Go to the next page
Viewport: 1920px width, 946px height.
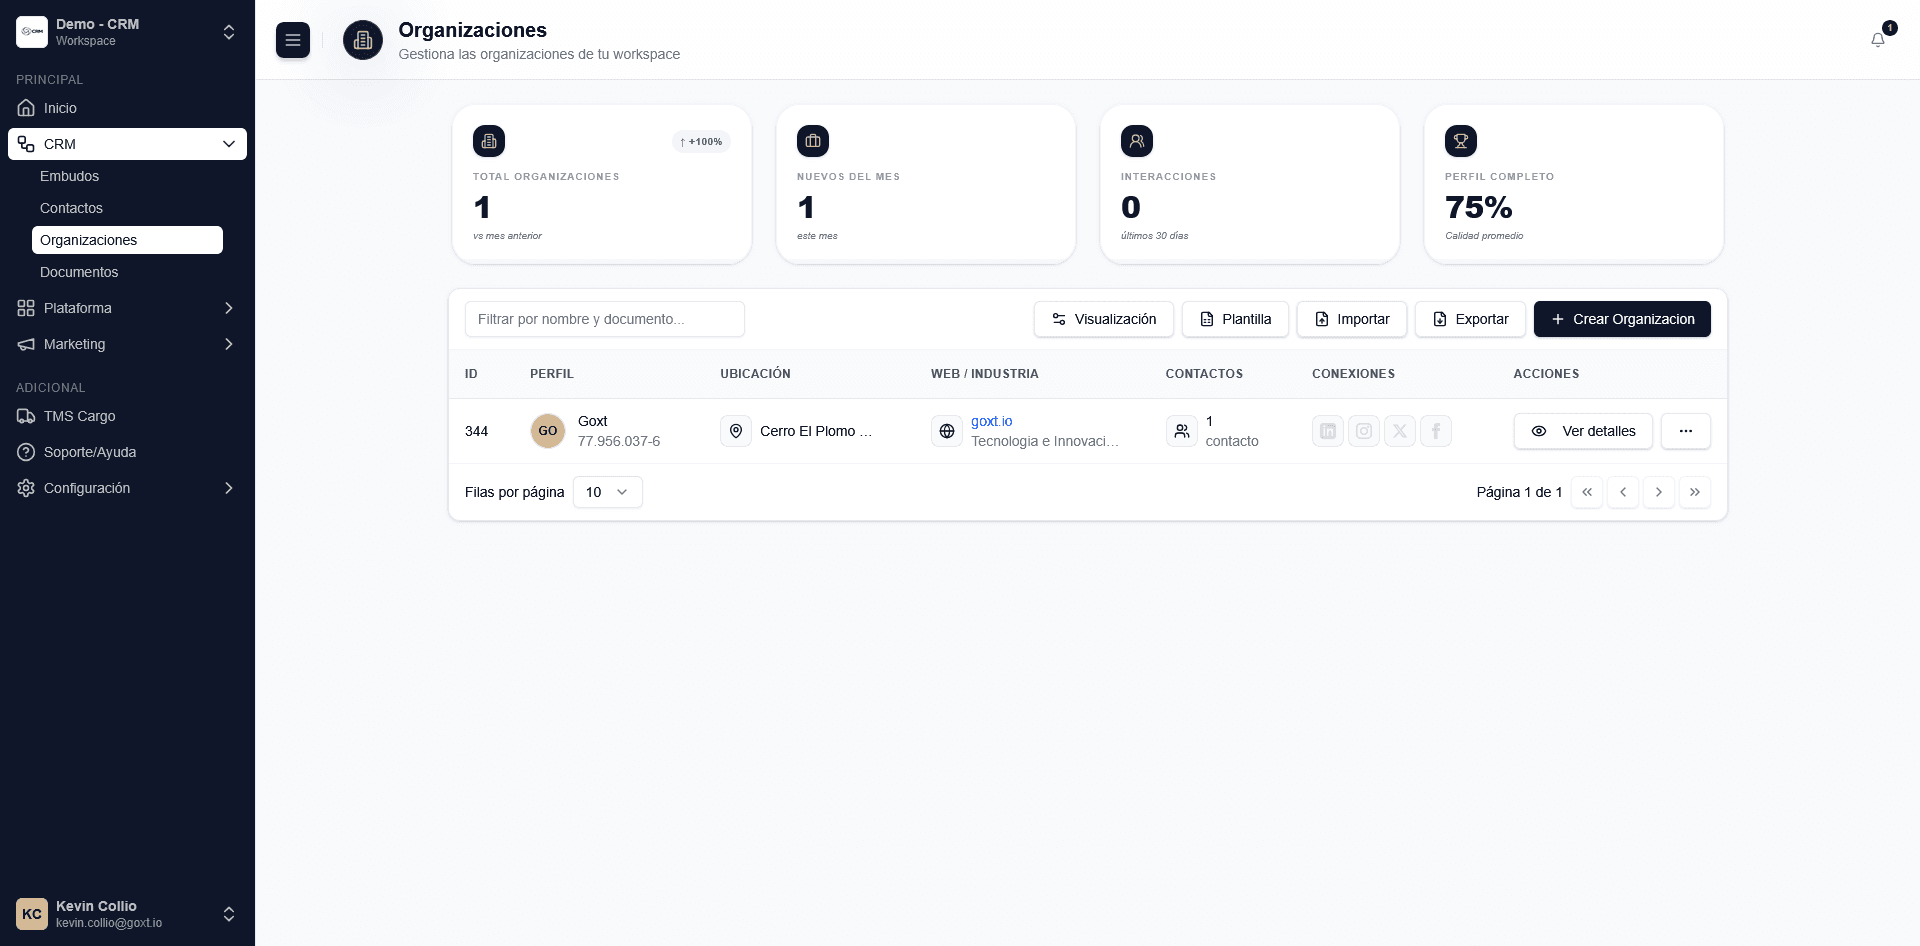coord(1659,492)
